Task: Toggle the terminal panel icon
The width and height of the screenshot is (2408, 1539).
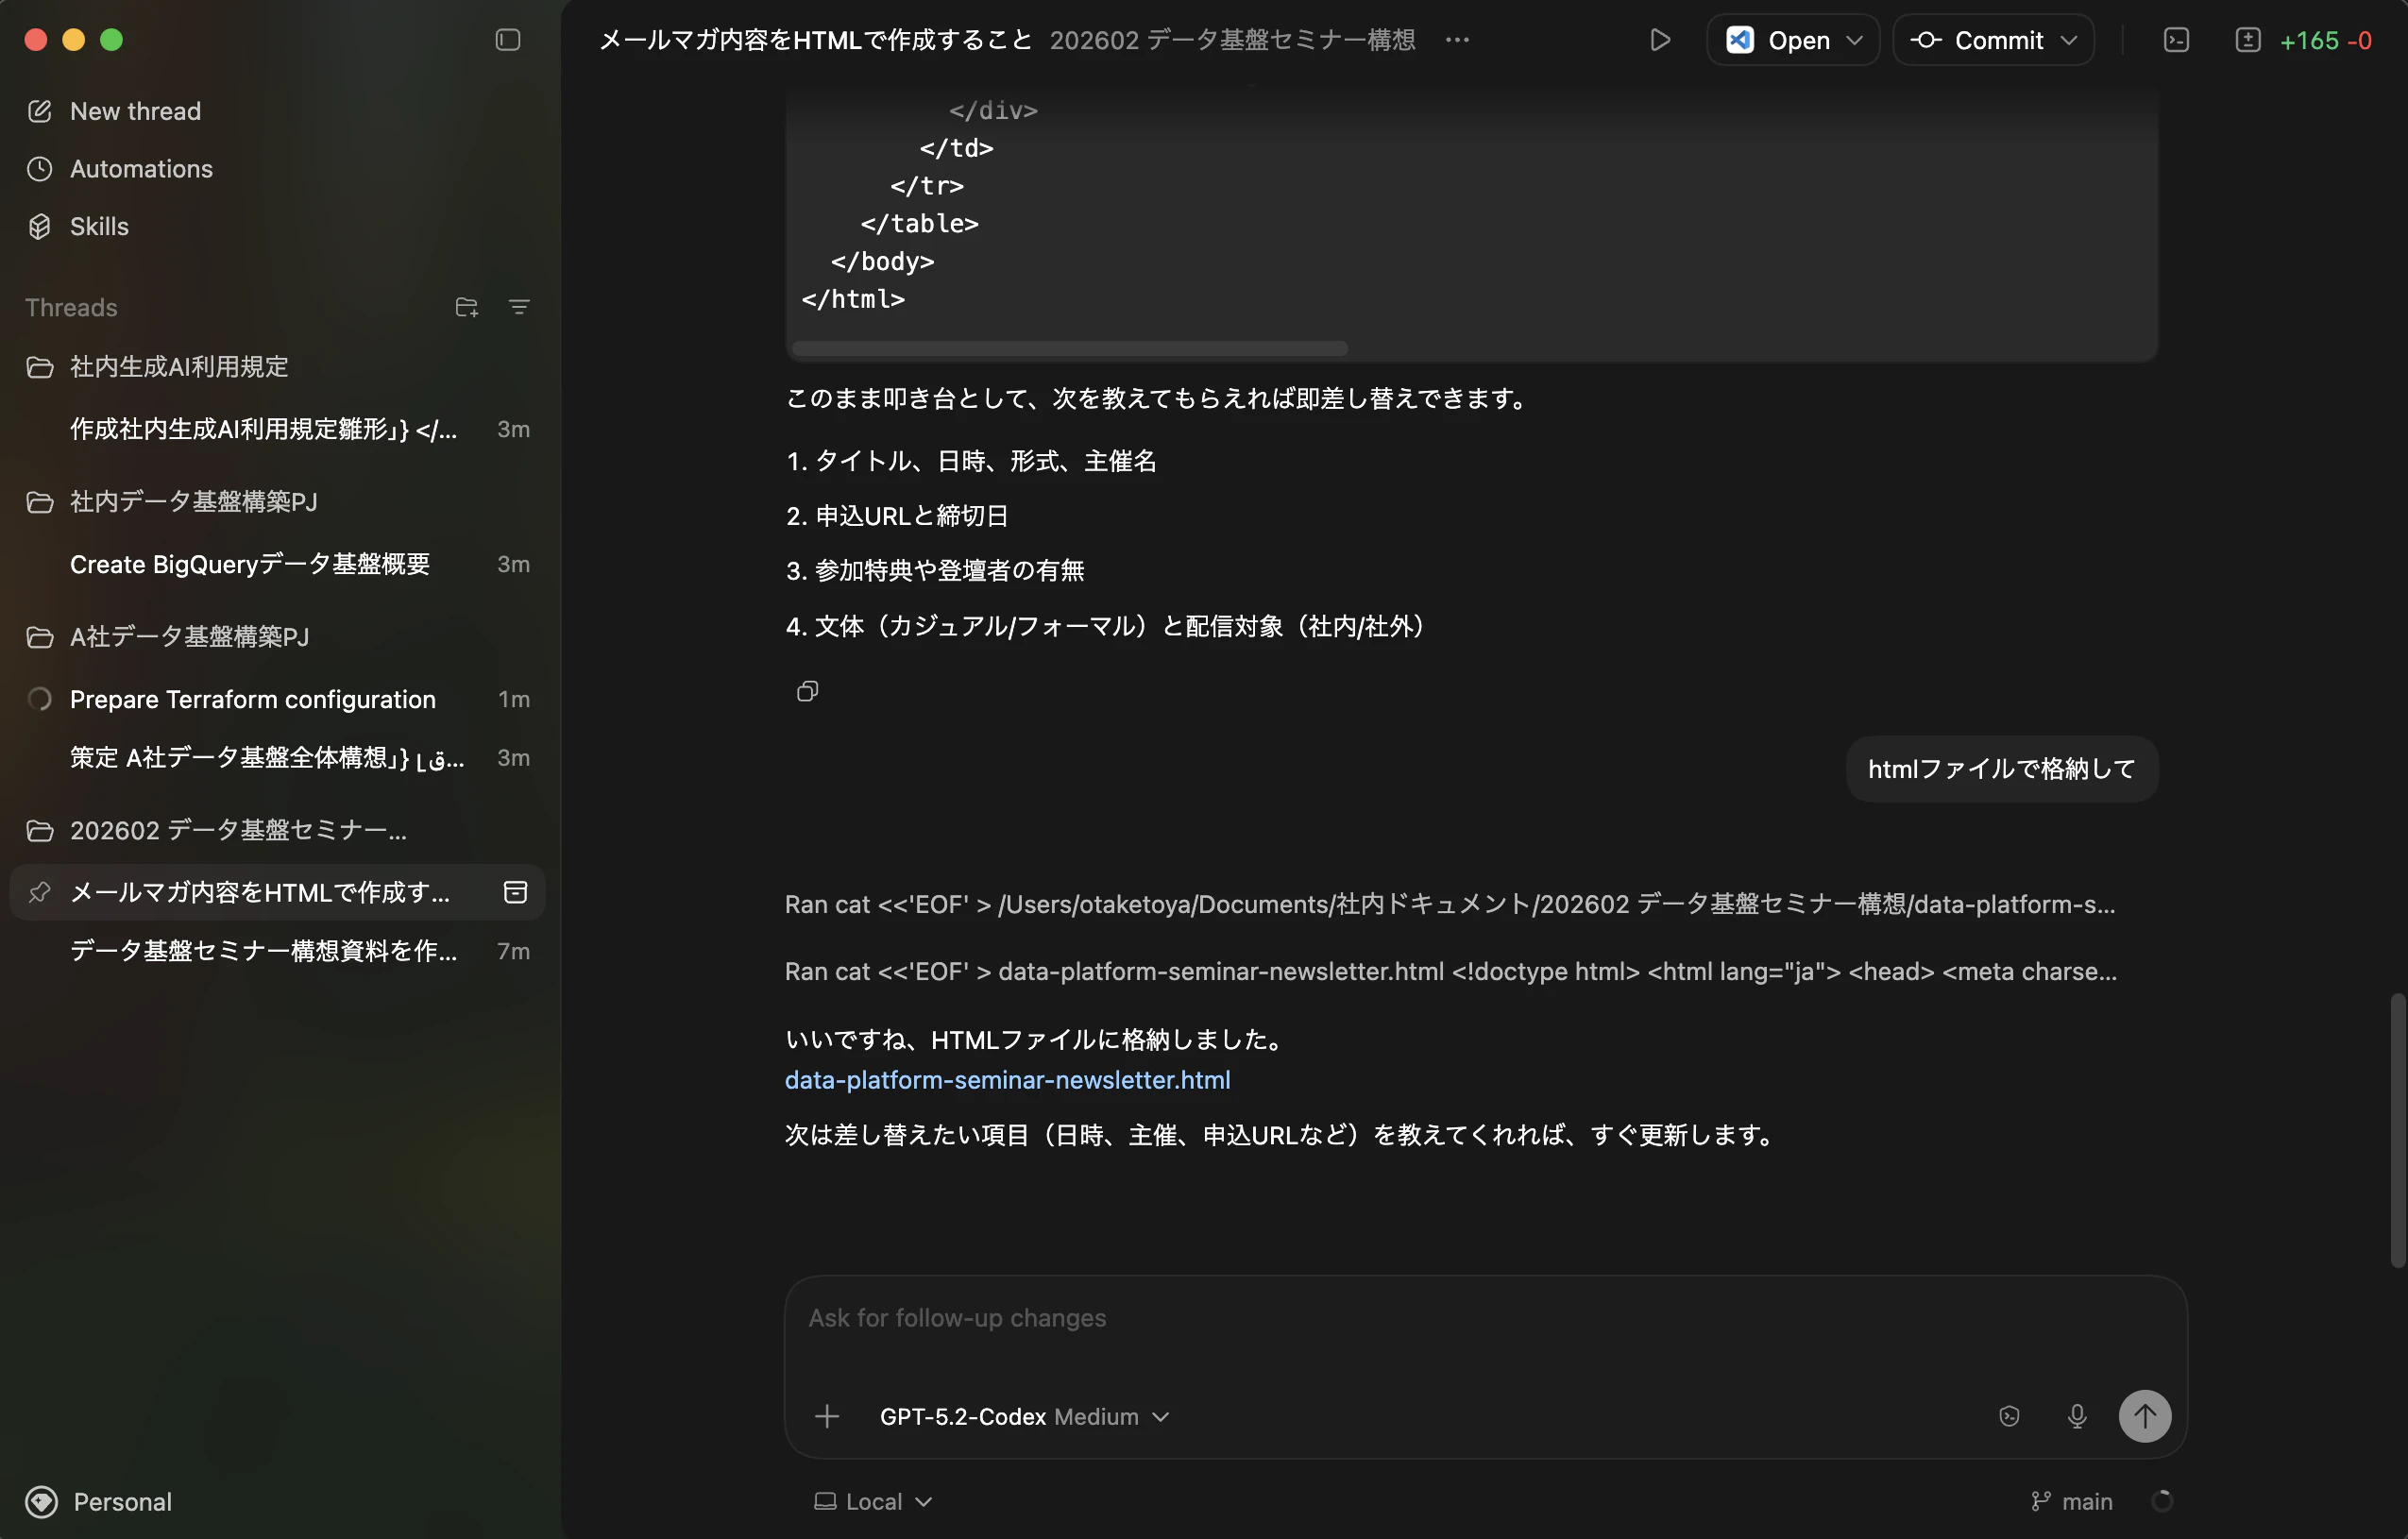Action: (x=2176, y=40)
